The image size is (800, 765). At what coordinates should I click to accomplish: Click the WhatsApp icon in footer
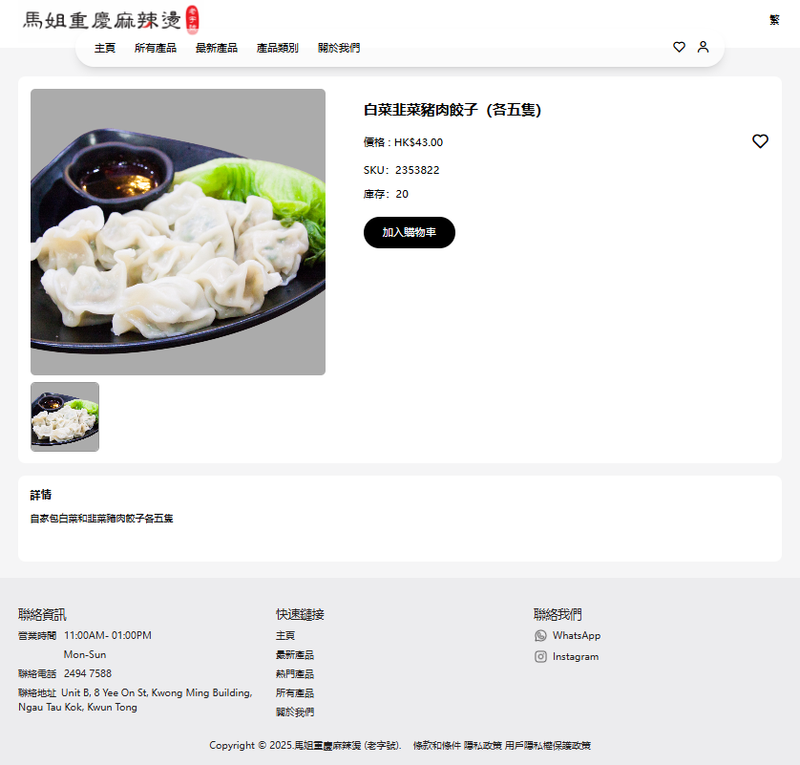(x=540, y=635)
